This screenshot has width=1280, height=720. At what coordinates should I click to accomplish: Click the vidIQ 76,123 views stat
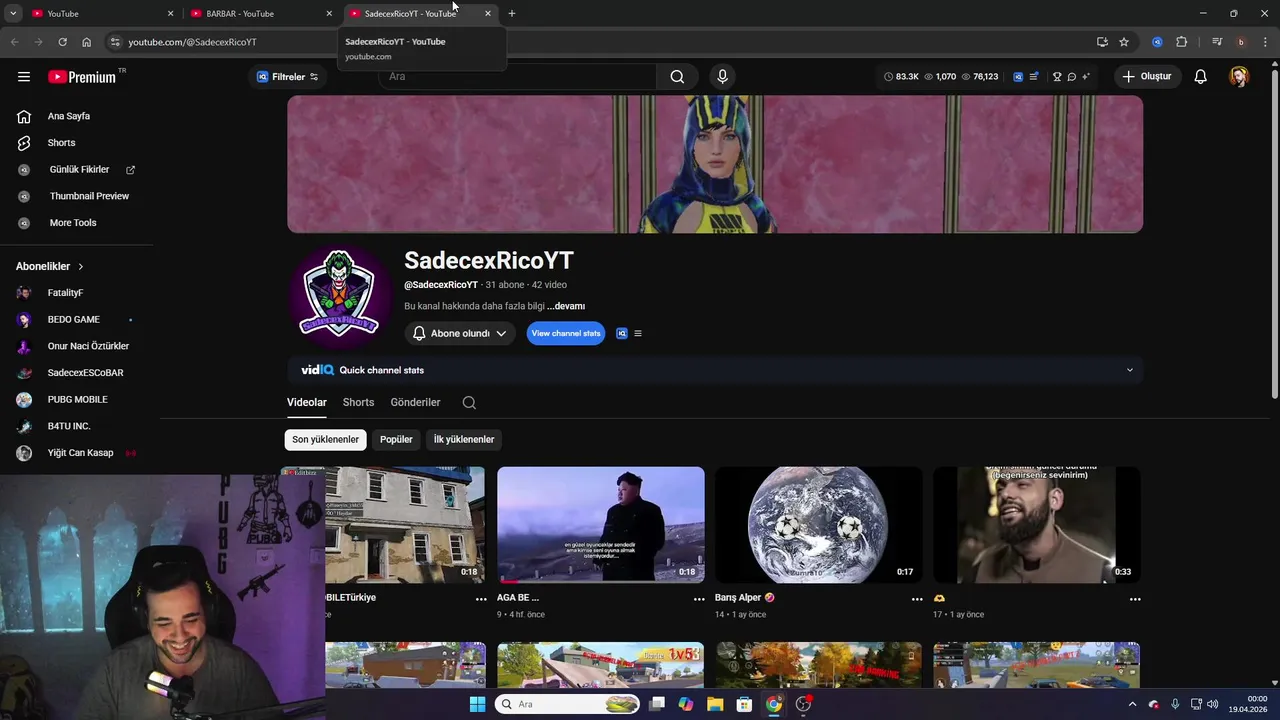pyautogui.click(x=979, y=77)
